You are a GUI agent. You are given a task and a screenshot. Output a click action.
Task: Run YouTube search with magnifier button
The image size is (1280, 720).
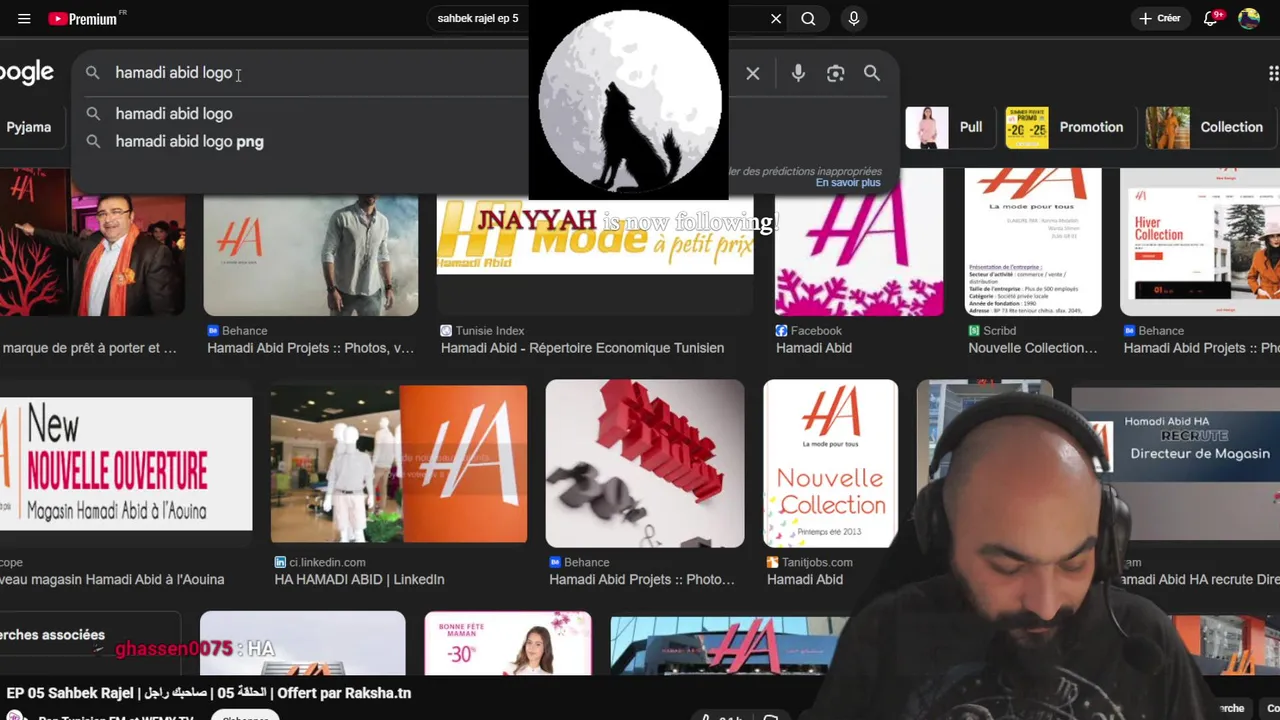[x=808, y=18]
